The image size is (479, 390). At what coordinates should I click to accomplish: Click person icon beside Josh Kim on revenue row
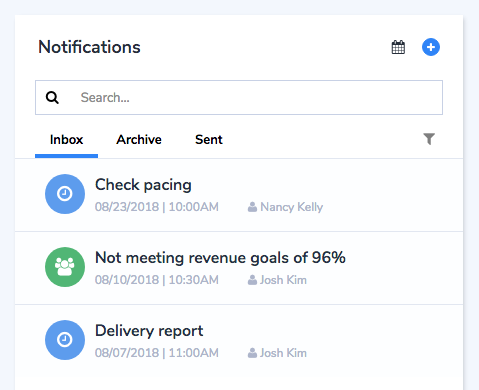point(252,280)
